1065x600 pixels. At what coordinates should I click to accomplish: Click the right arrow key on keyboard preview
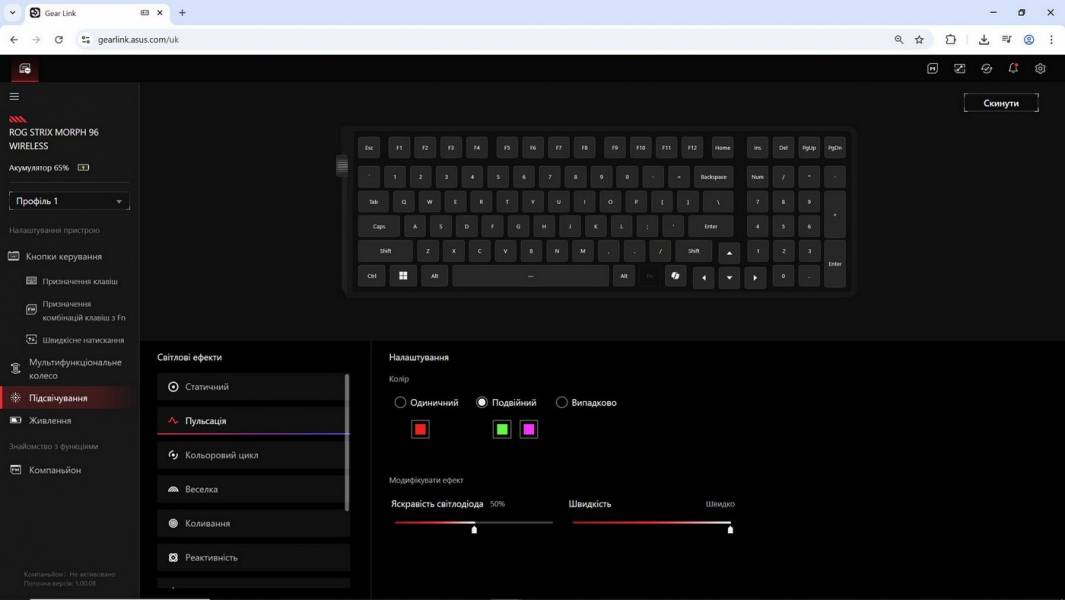click(x=755, y=277)
